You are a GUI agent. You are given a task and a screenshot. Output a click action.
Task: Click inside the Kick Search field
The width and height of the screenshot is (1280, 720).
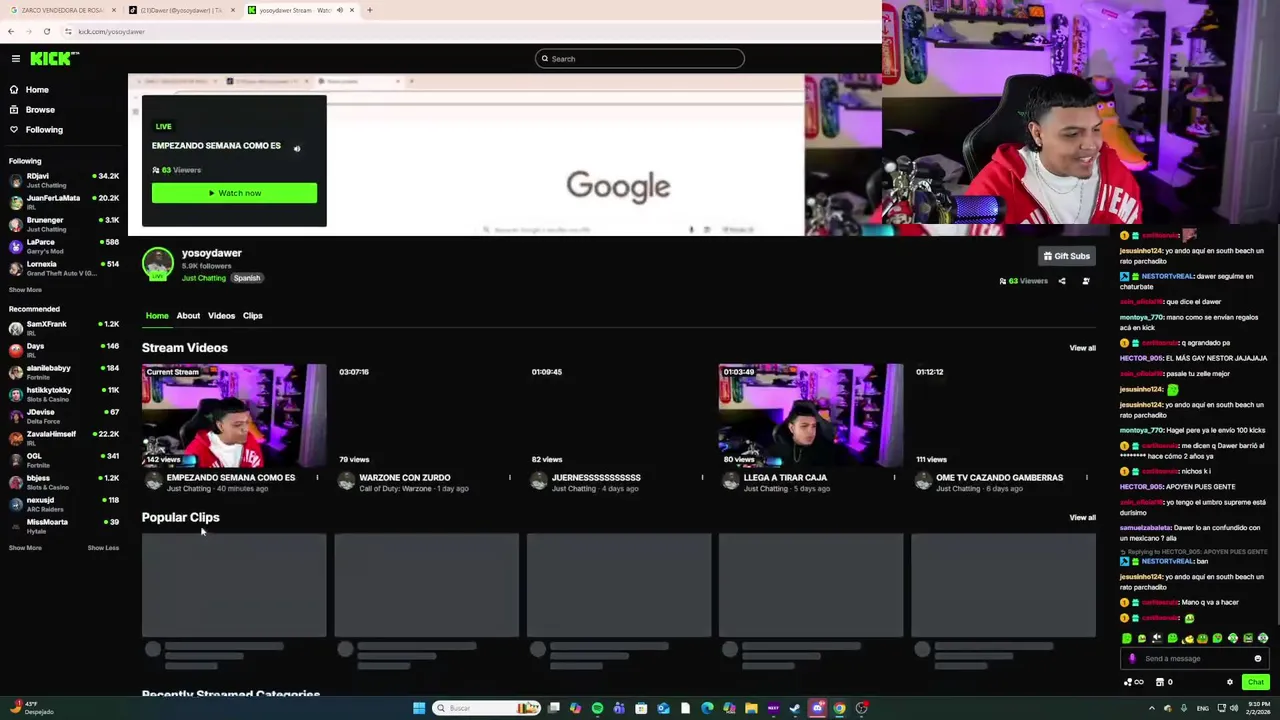tap(640, 59)
